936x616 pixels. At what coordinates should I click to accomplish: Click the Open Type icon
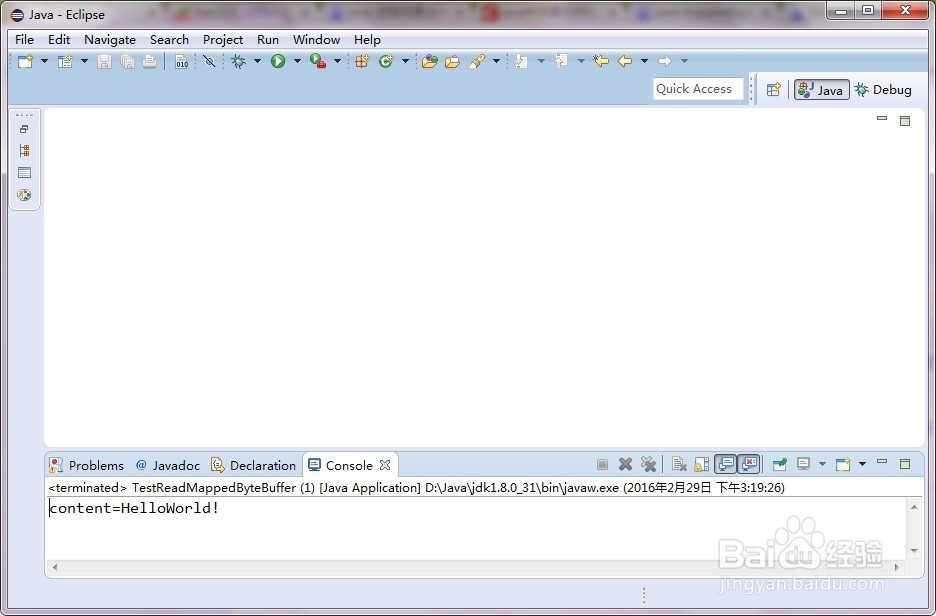pyautogui.click(x=430, y=61)
